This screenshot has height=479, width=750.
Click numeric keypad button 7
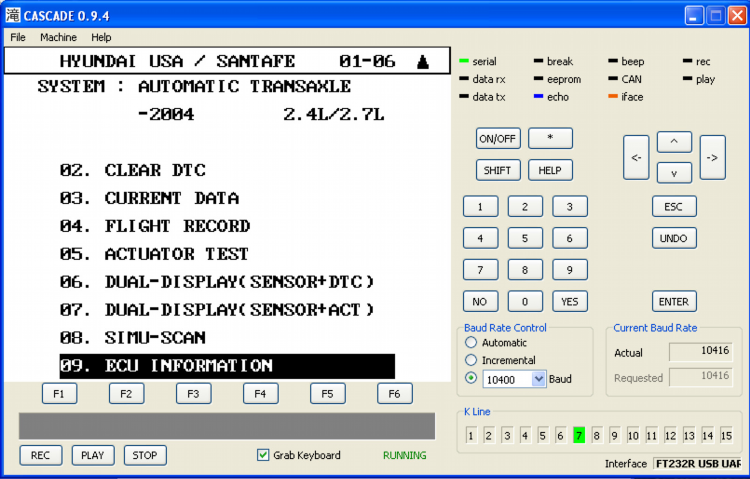(x=480, y=270)
